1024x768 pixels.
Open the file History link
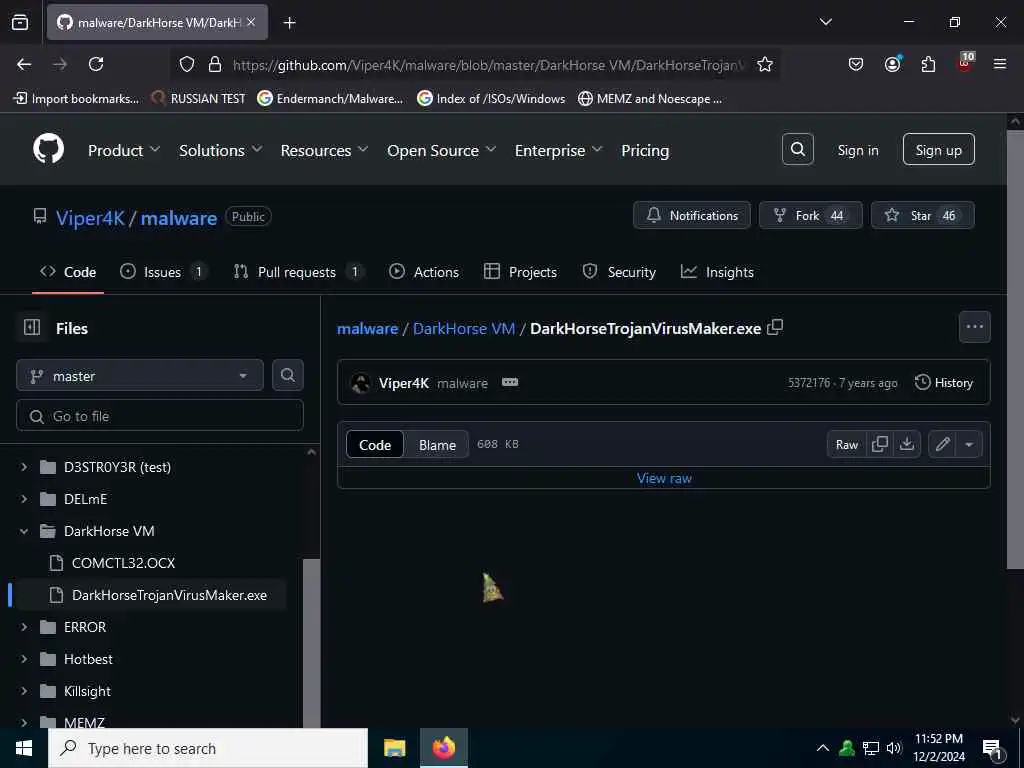pyautogui.click(x=944, y=382)
